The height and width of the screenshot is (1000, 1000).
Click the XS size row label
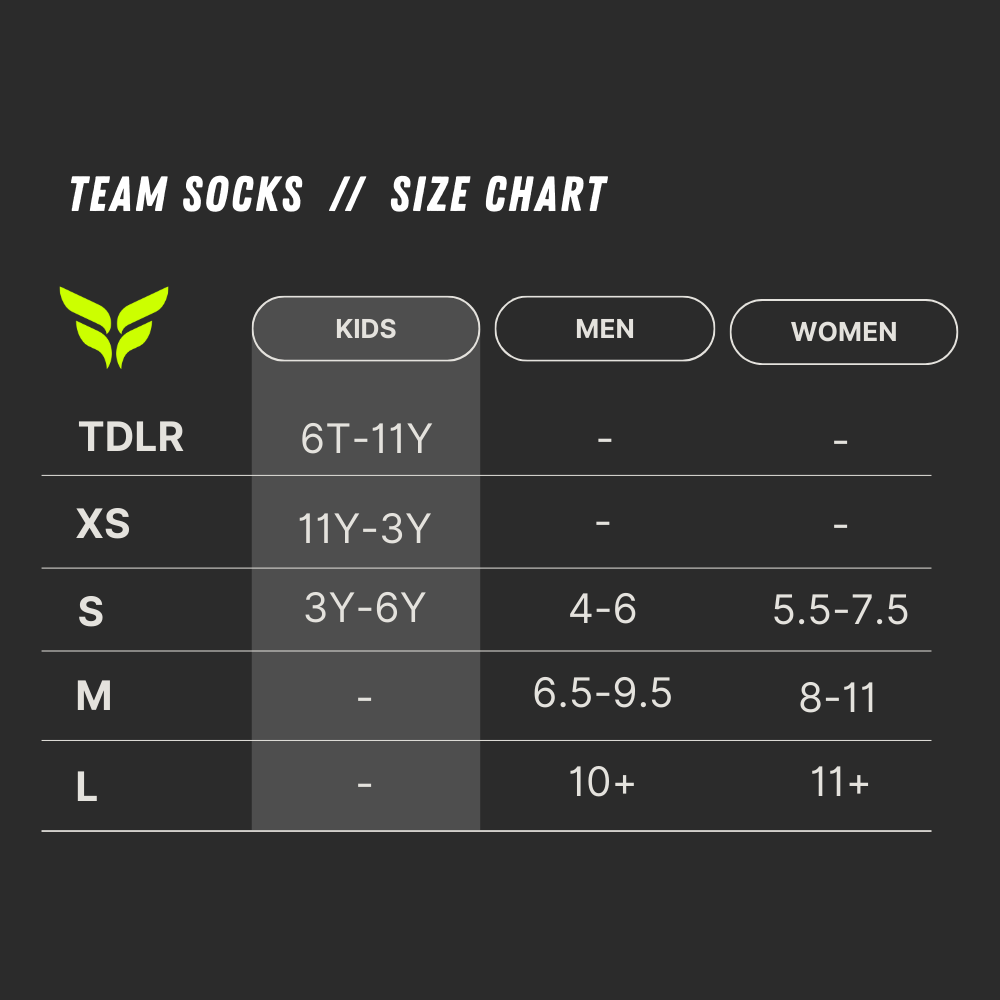click(103, 524)
